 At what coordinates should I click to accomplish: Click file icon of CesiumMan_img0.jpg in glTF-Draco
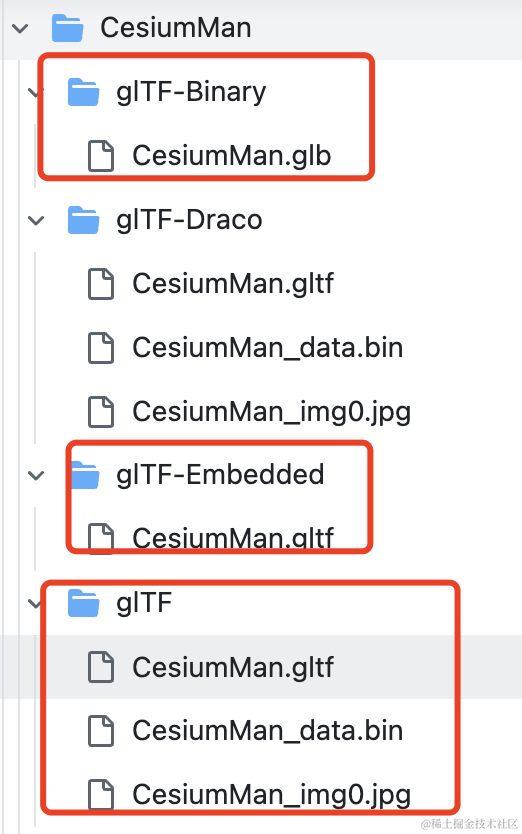(x=101, y=411)
